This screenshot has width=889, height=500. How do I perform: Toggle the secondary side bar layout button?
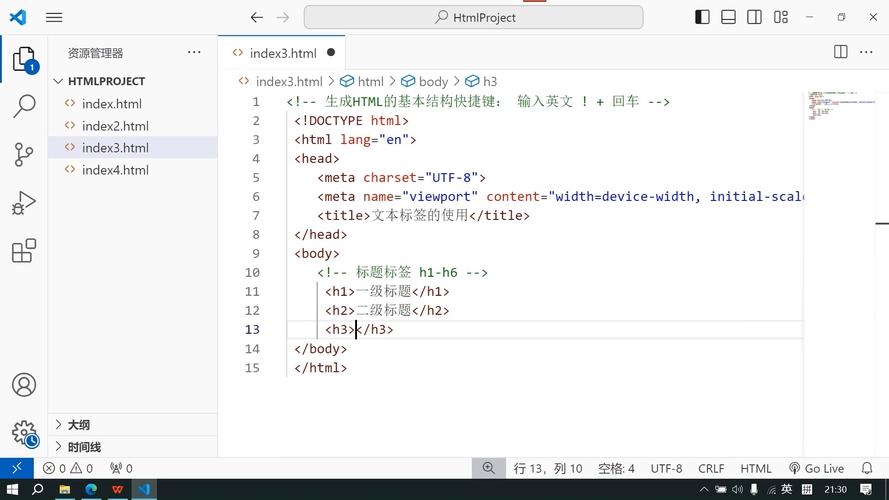(754, 17)
